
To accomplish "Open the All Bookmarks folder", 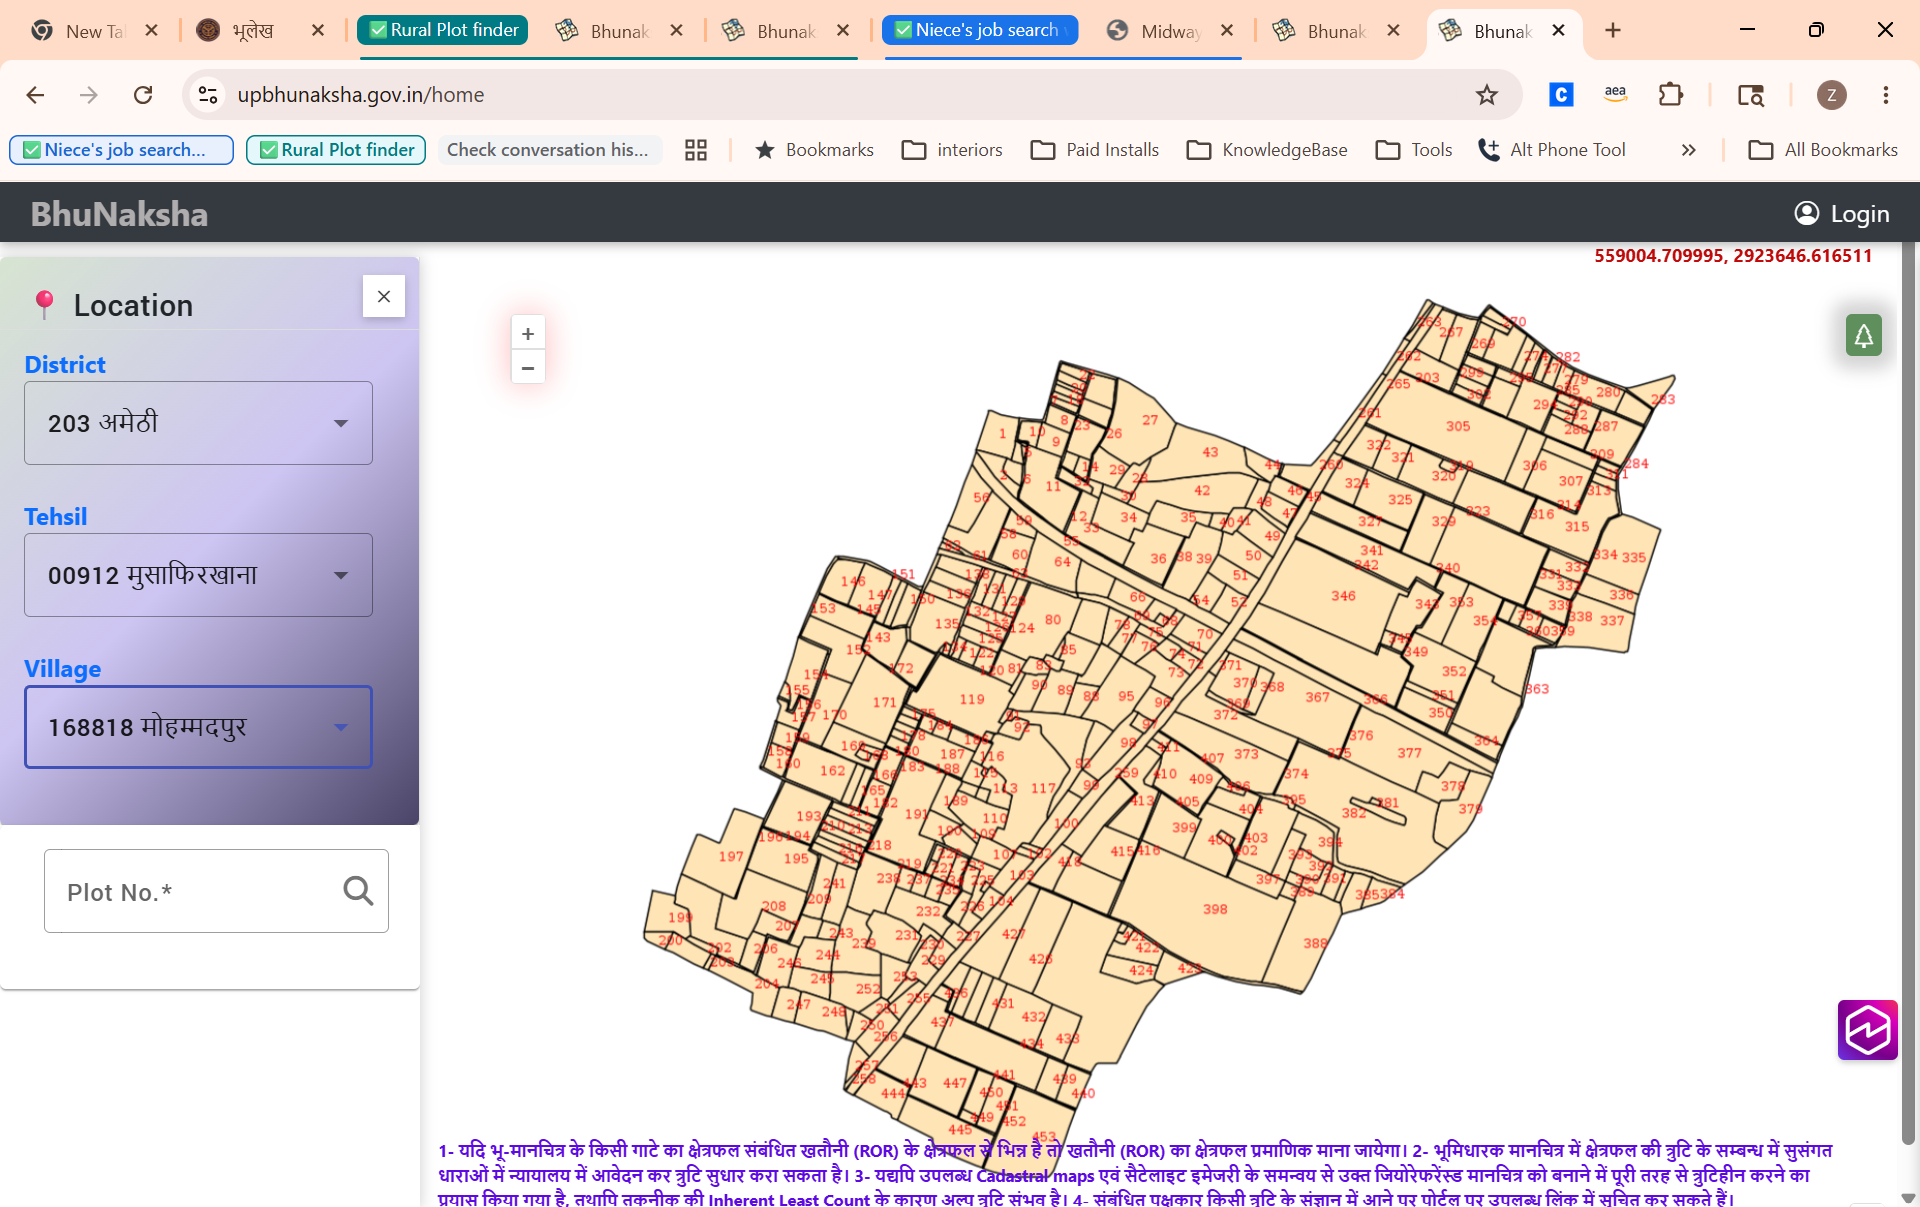I will [x=1823, y=150].
